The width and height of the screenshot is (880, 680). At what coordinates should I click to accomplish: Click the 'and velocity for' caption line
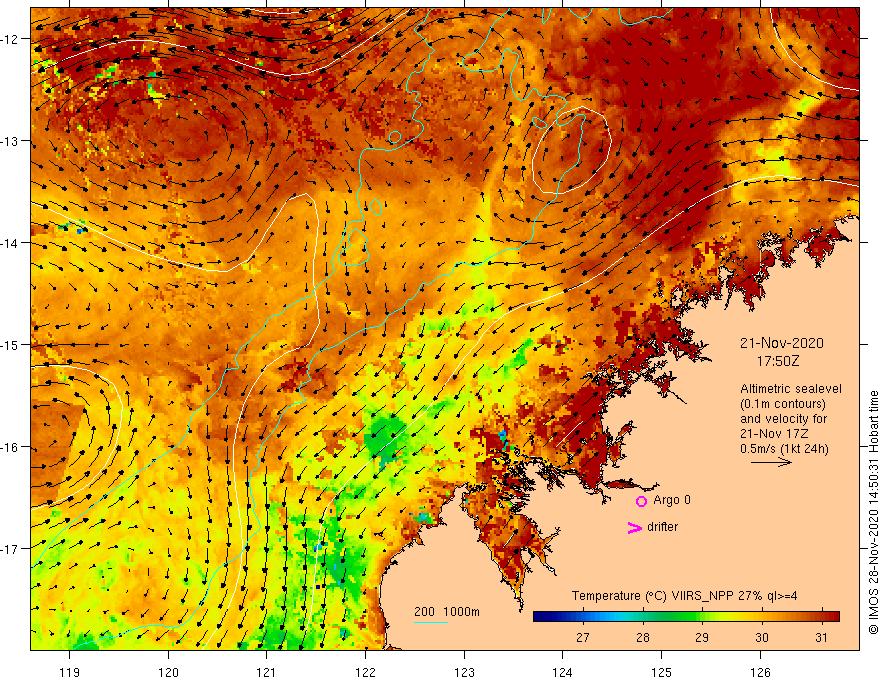783,419
